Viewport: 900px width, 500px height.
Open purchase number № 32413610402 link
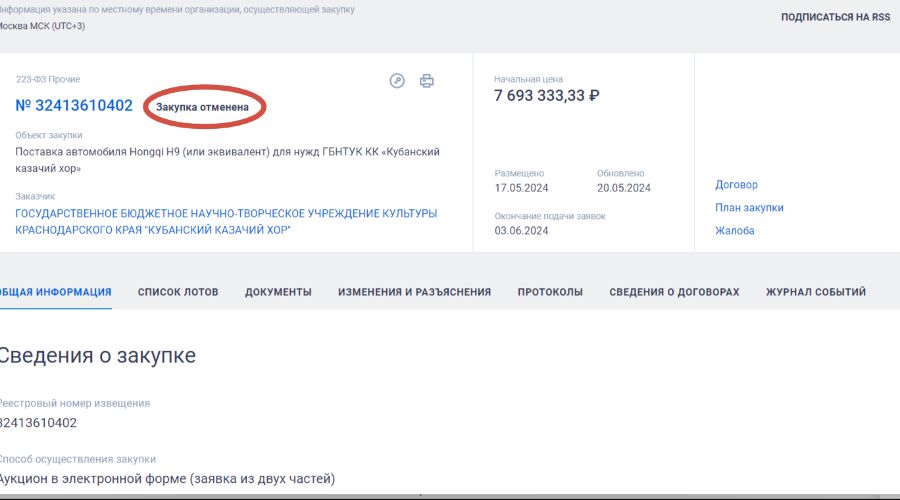74,106
